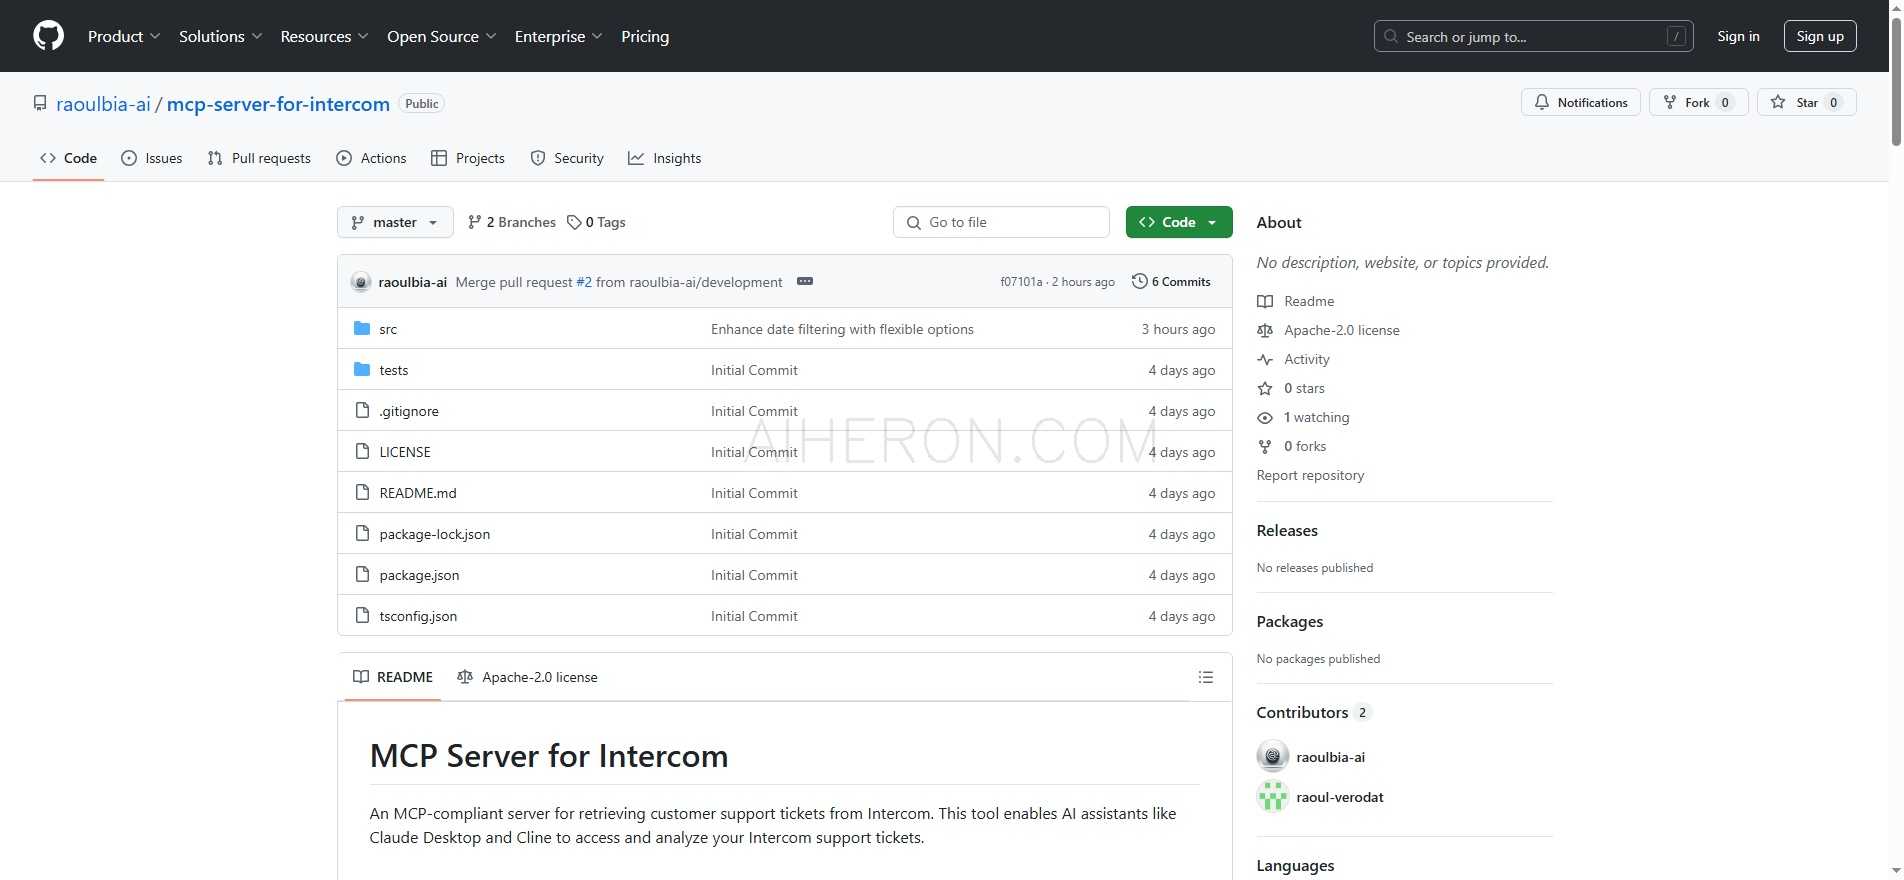
Task: Go to the GitHub homepage logo
Action: (48, 36)
